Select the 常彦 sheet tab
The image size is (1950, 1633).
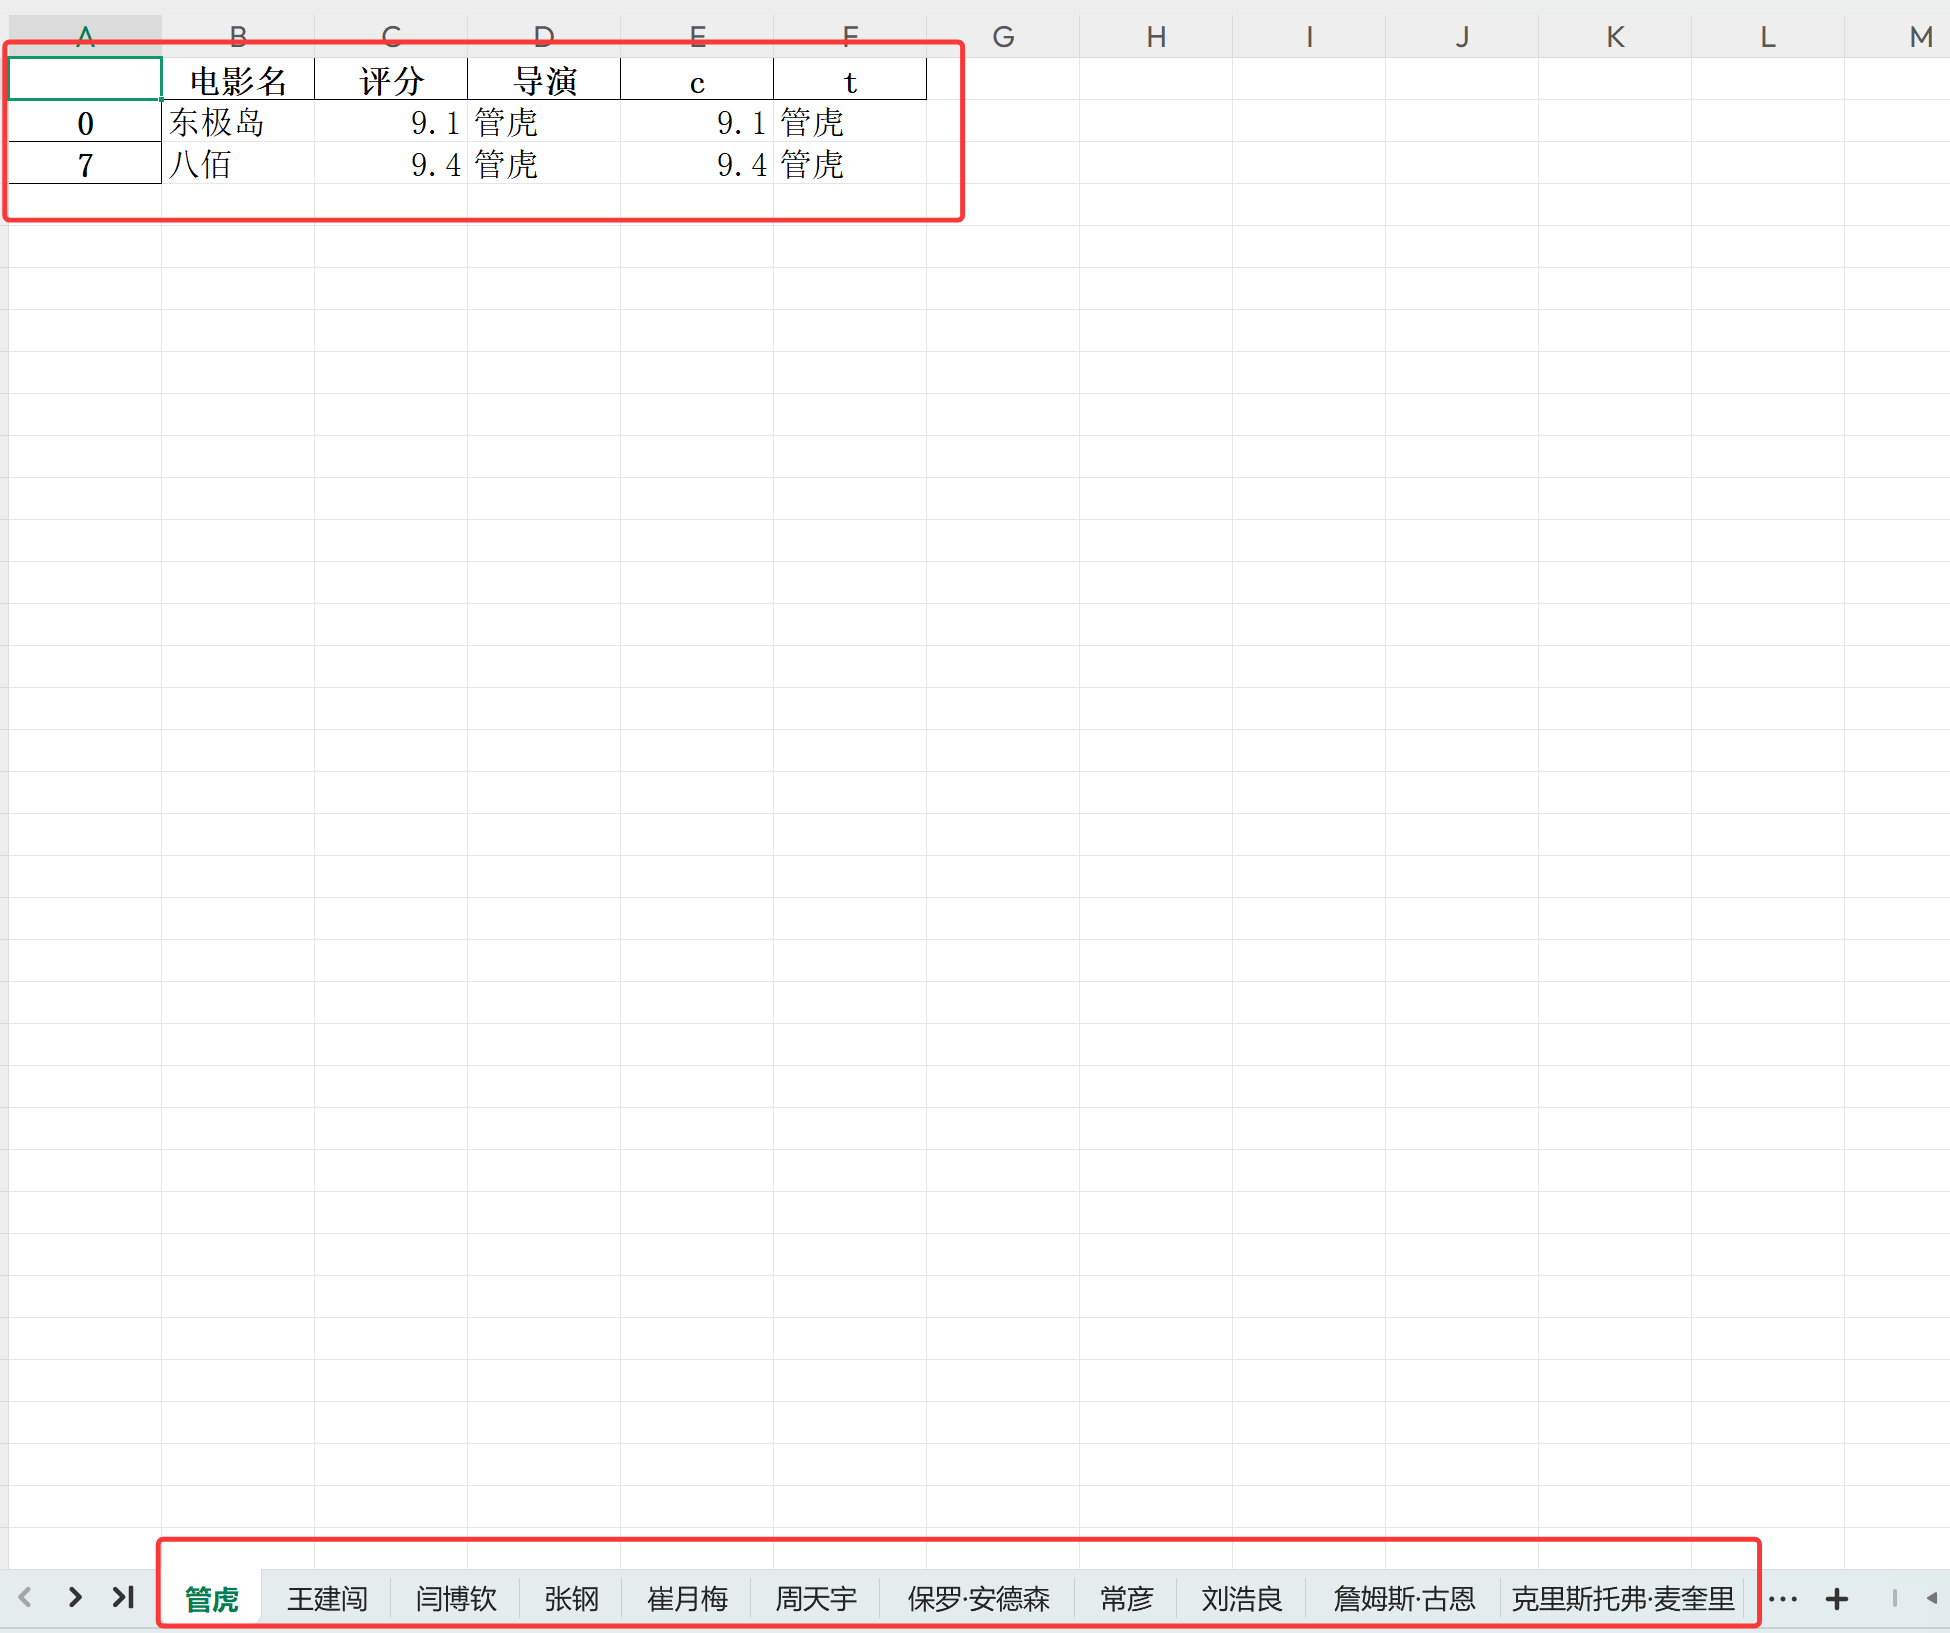pyautogui.click(x=1126, y=1599)
